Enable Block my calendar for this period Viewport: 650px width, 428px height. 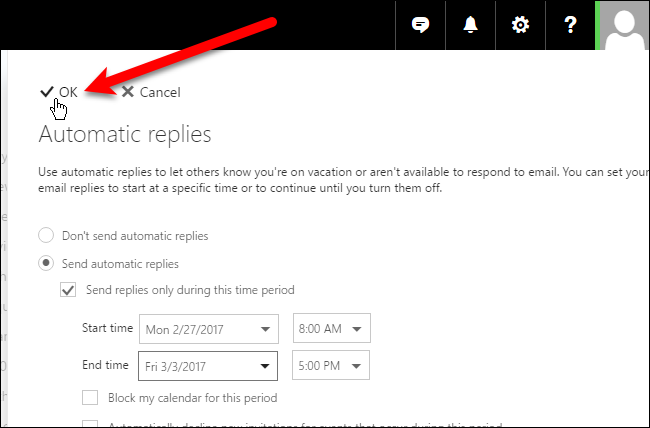pyautogui.click(x=90, y=397)
